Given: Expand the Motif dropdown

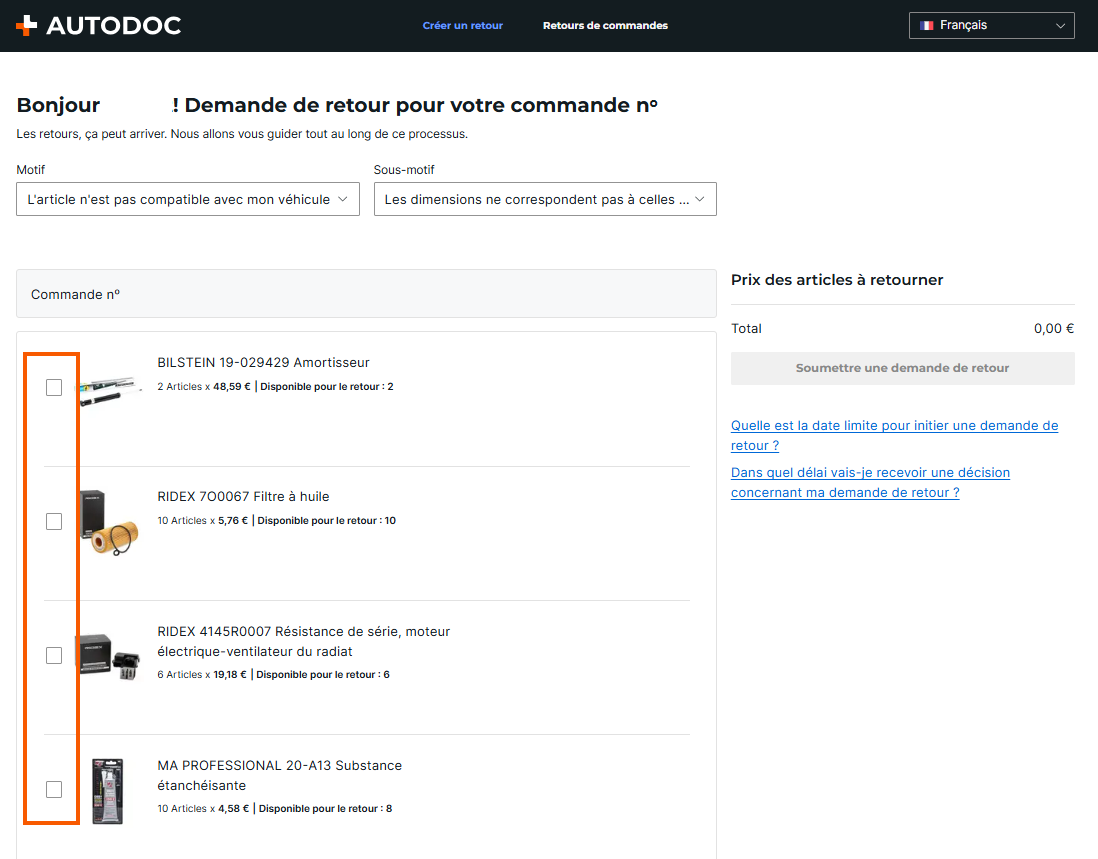Looking at the screenshot, I should tap(188, 200).
